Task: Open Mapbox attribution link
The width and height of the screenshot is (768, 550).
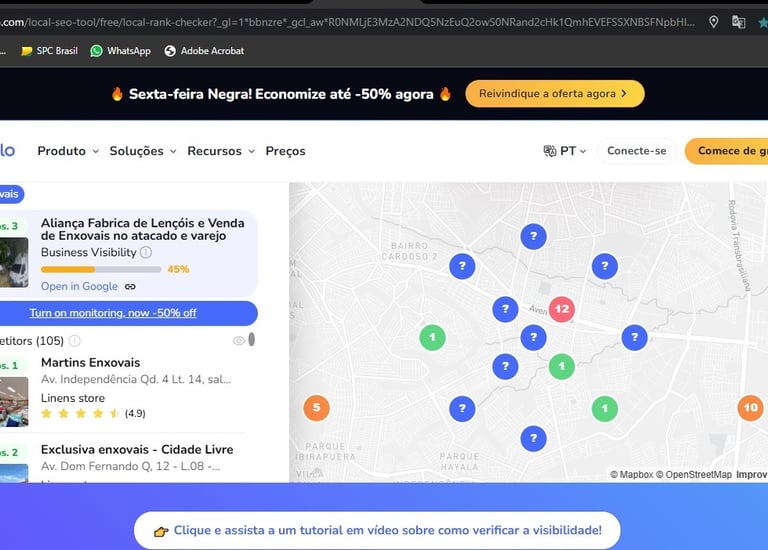Action: [632, 475]
